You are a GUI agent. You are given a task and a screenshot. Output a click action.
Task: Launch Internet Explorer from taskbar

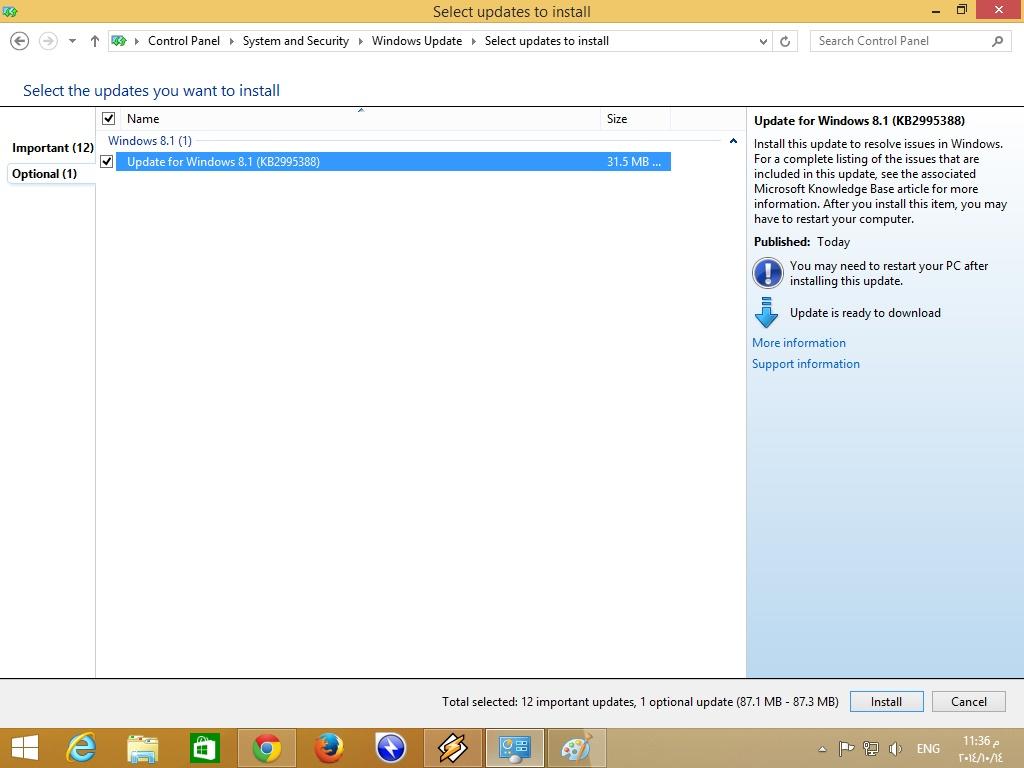(82, 748)
